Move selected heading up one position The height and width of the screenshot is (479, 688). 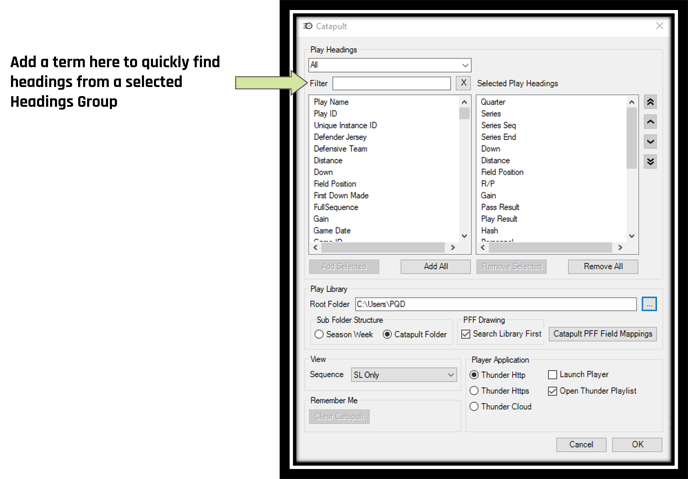(650, 122)
